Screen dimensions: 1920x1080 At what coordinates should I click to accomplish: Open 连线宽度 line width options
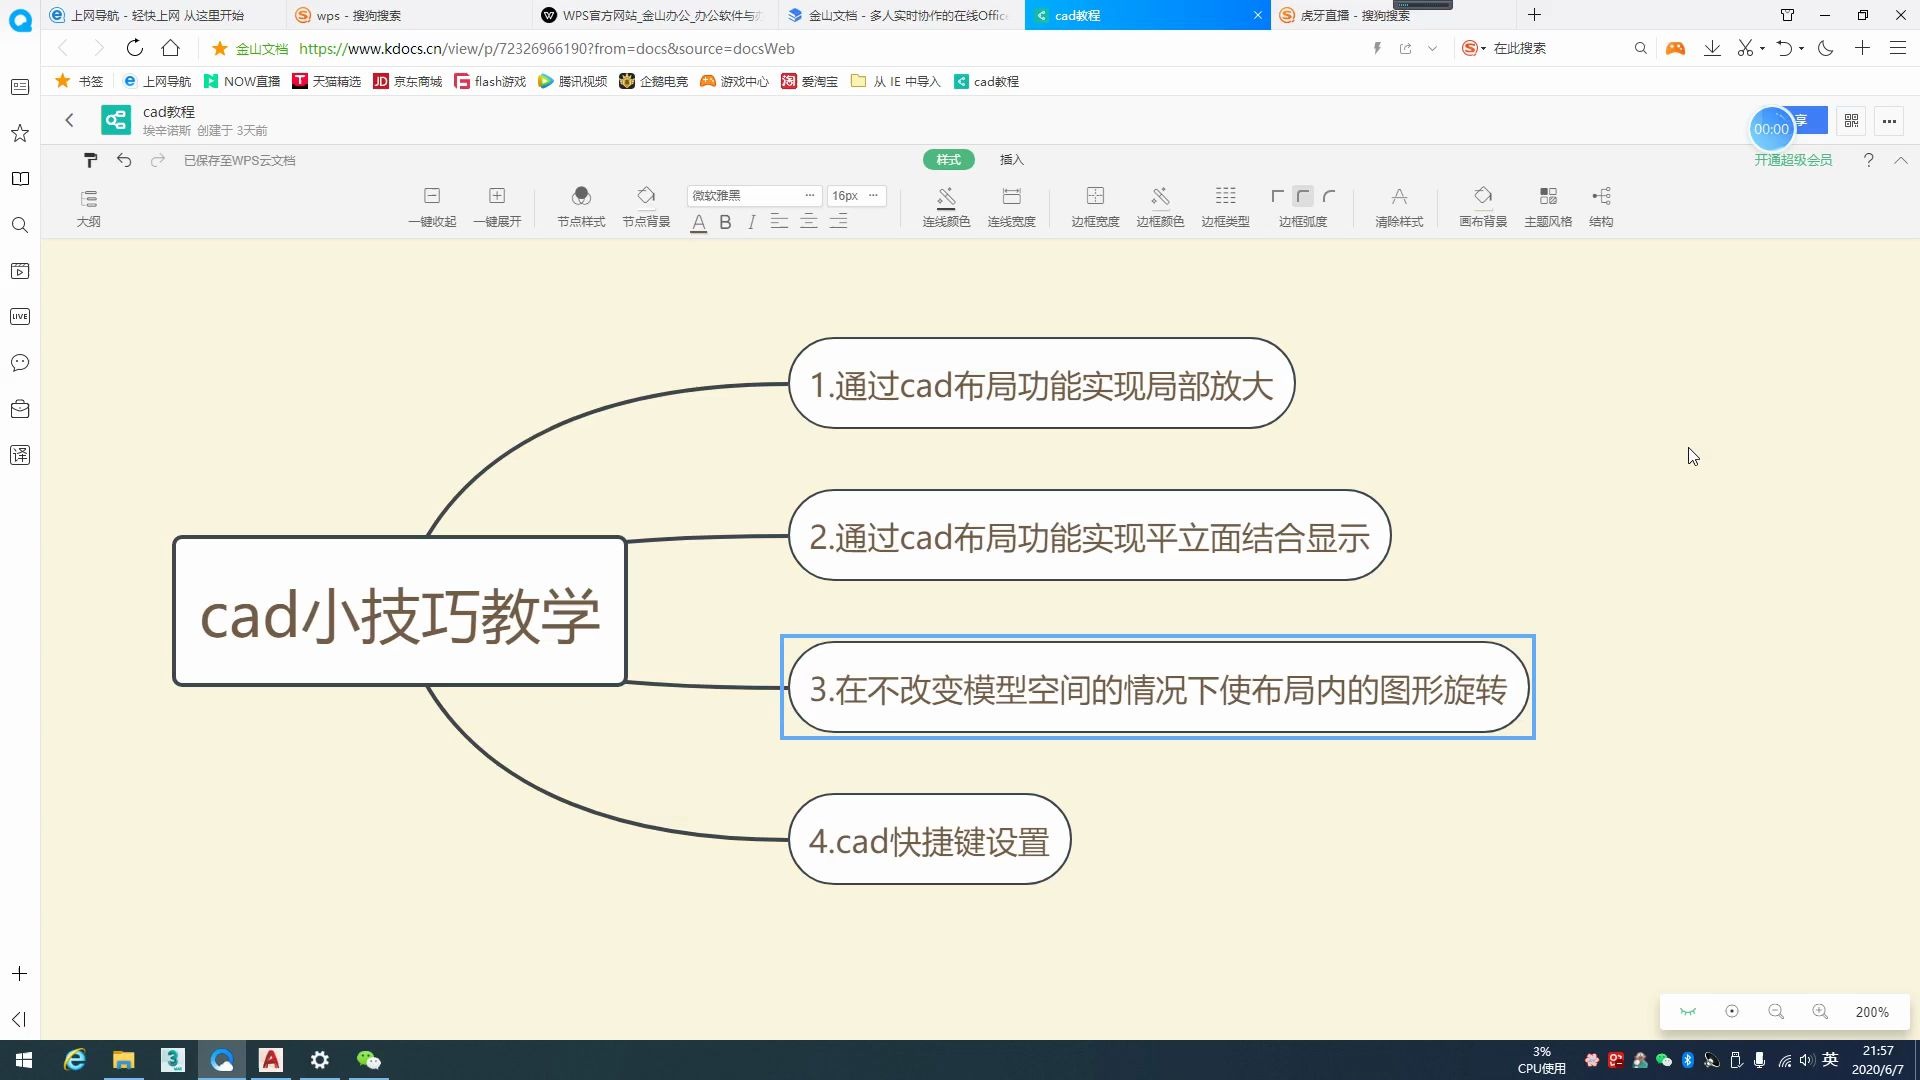click(x=1011, y=208)
